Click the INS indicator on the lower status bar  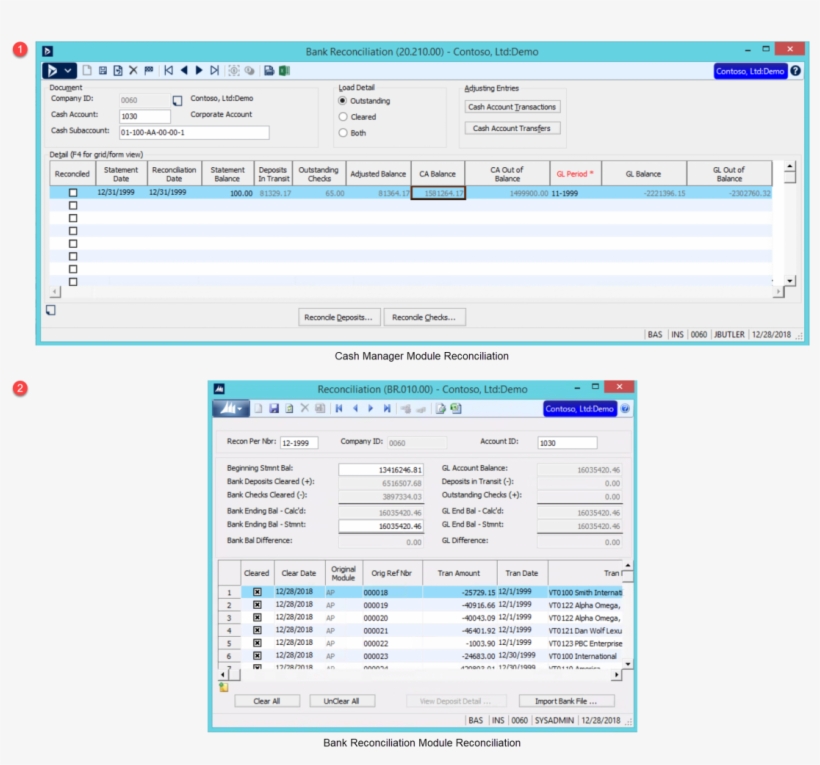(497, 719)
